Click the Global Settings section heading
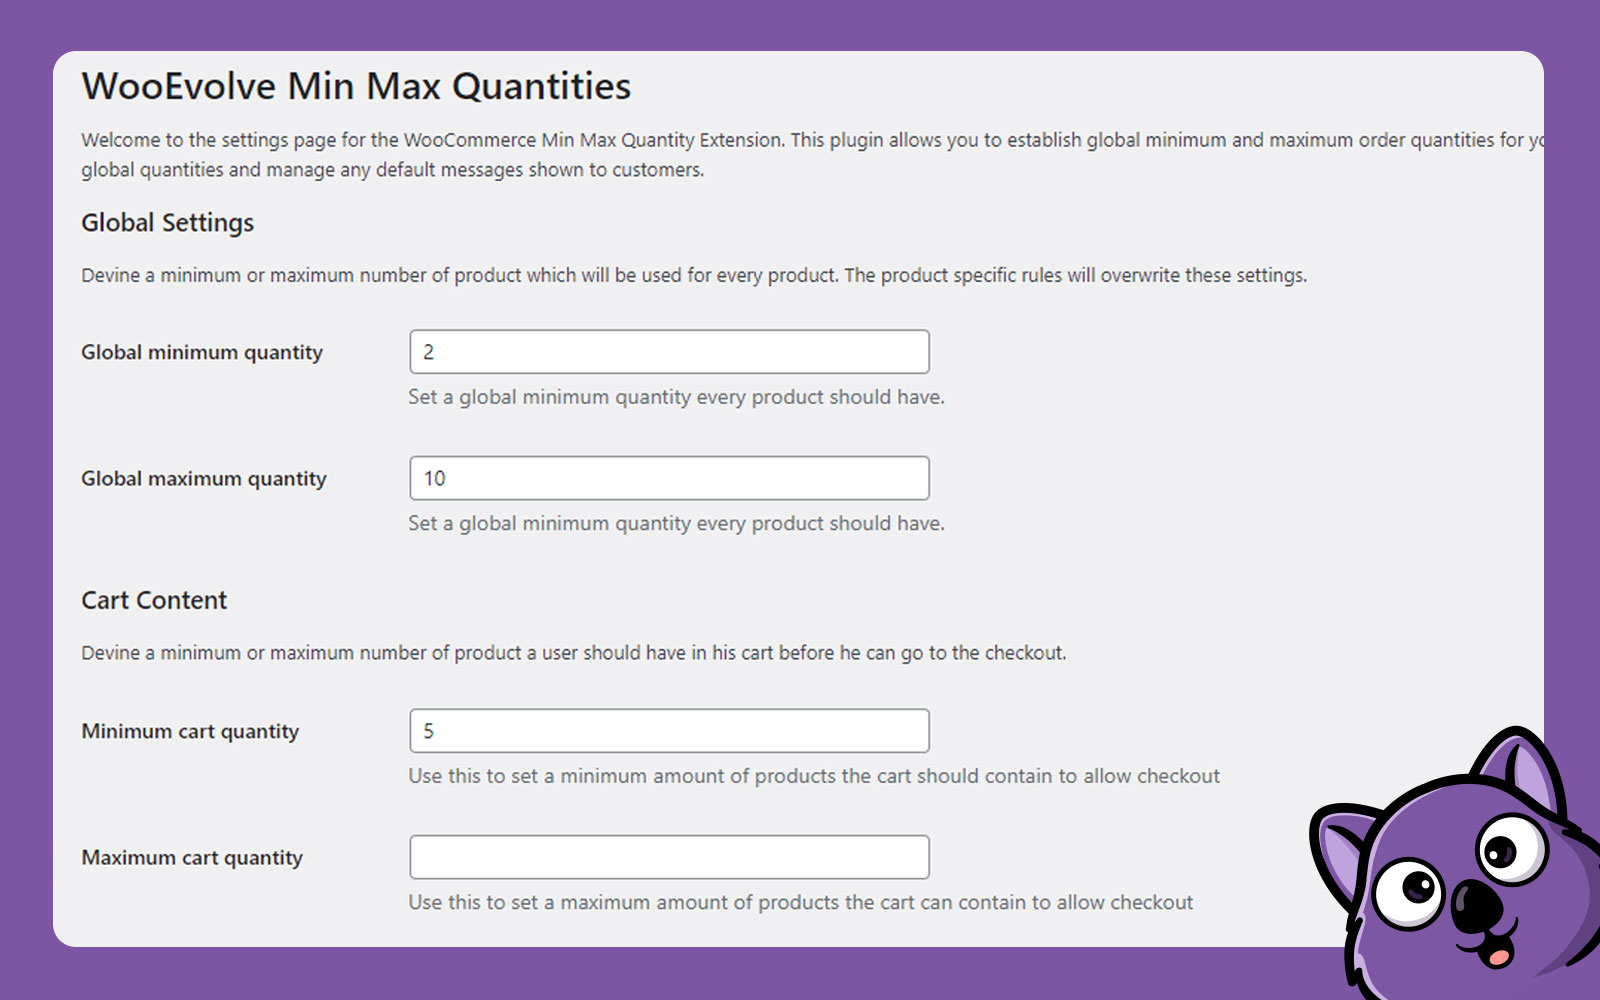The image size is (1600, 1000). click(167, 223)
